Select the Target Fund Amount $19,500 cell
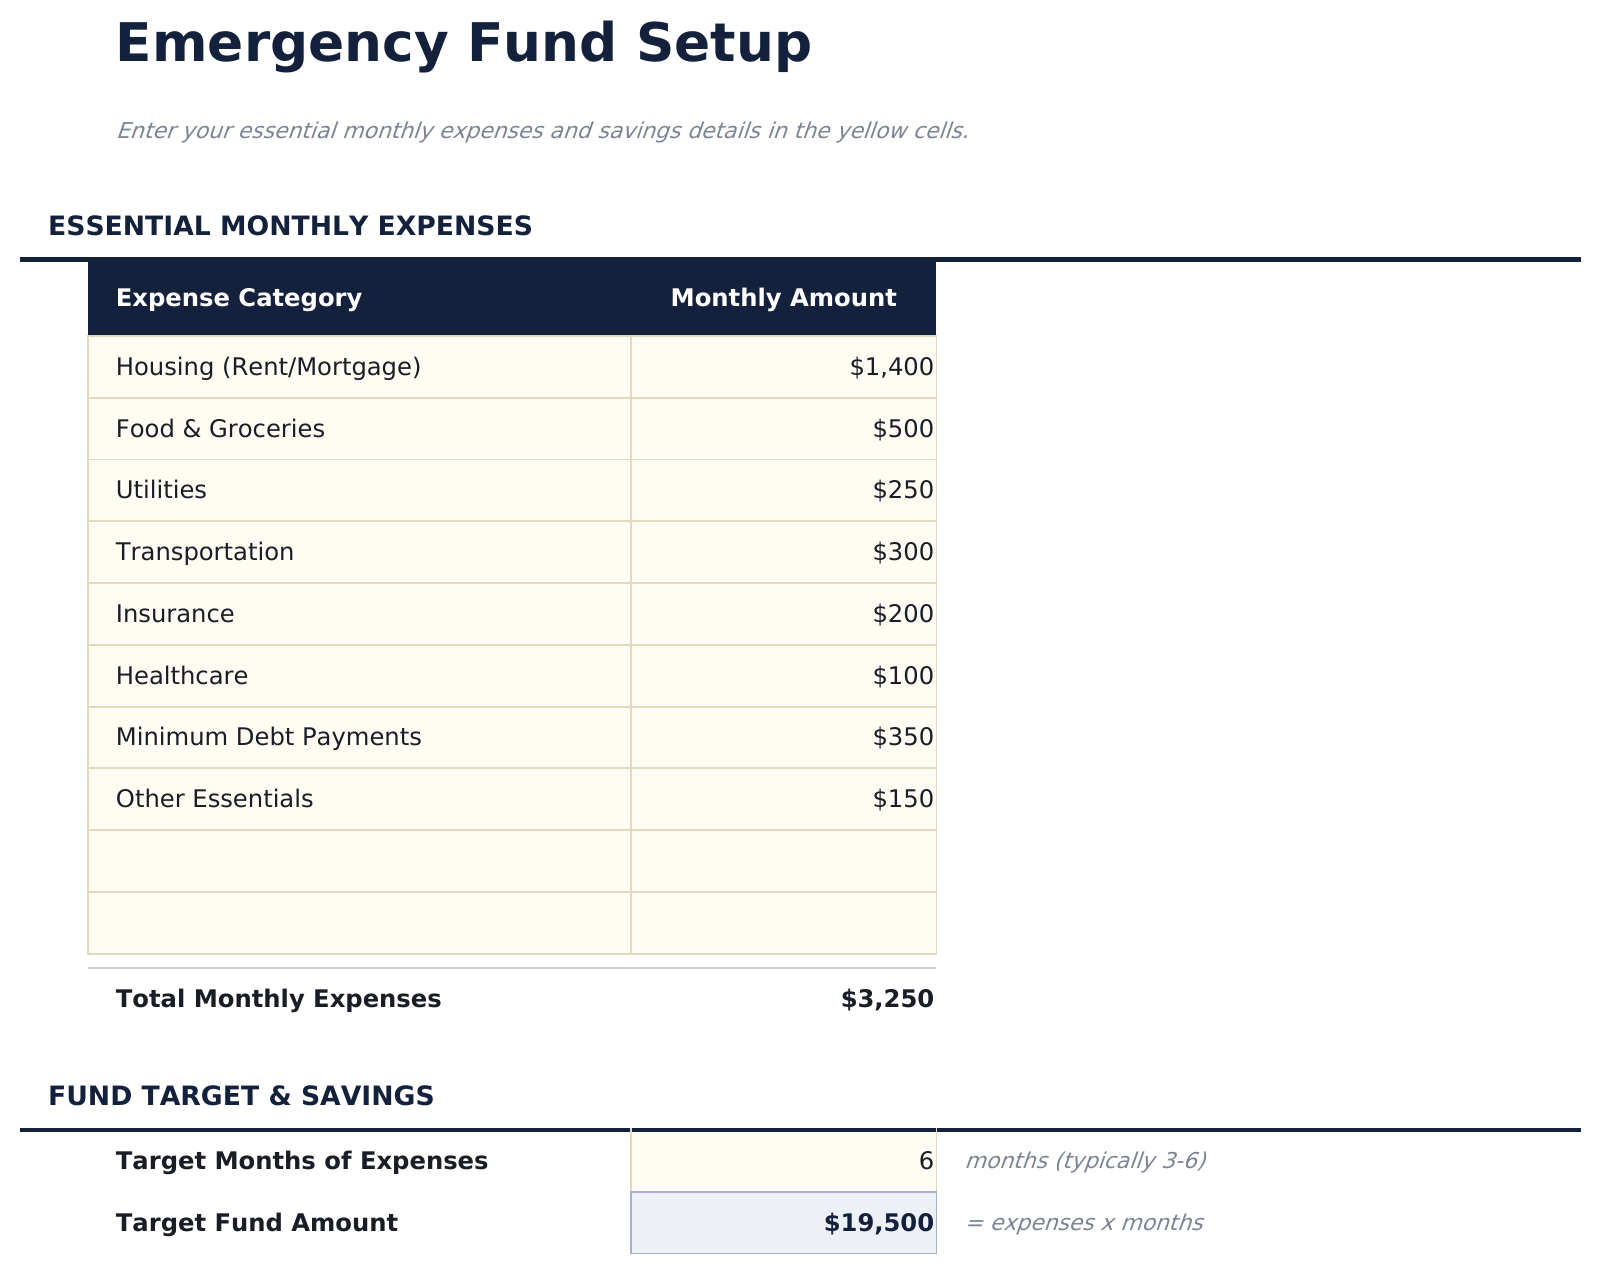Image resolution: width=1601 pixels, height=1274 pixels. (x=783, y=1223)
